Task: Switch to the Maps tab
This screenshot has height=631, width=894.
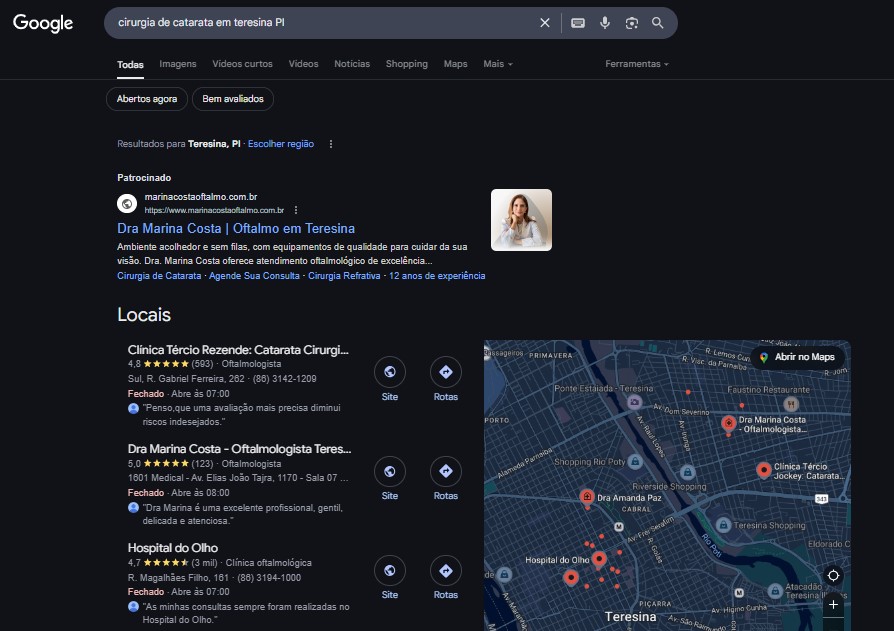Action: (456, 64)
